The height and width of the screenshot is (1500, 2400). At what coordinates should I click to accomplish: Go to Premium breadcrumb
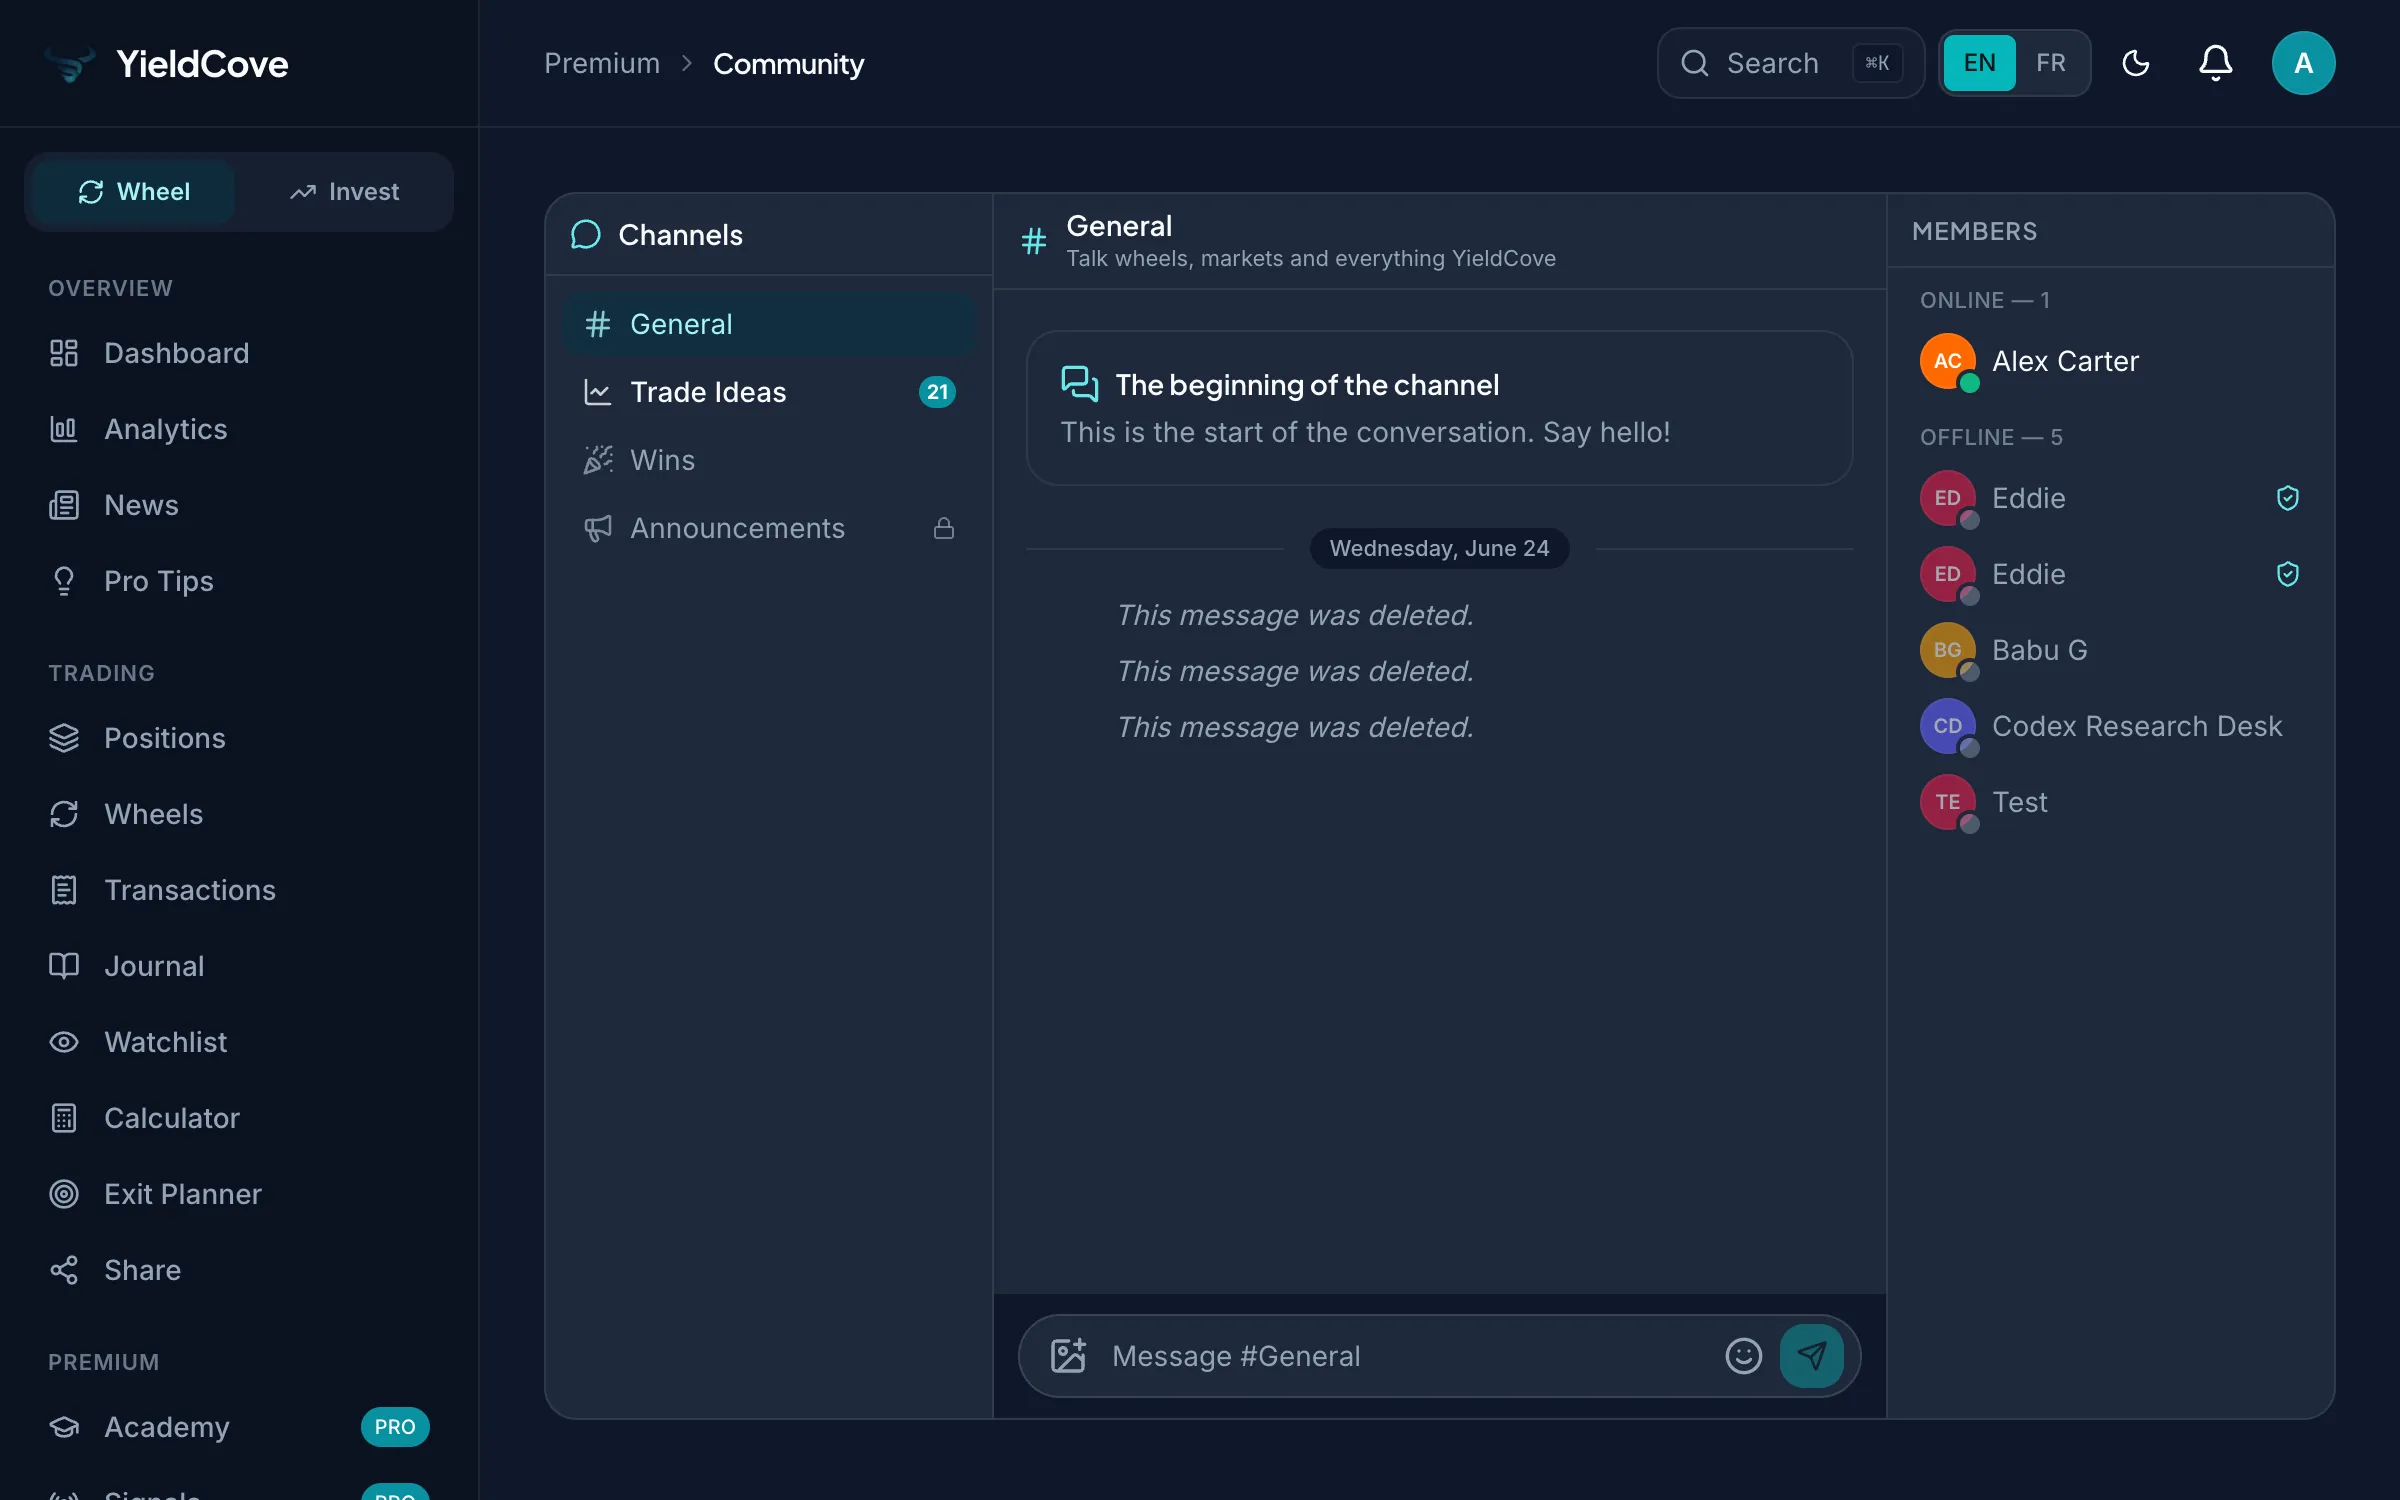click(602, 63)
